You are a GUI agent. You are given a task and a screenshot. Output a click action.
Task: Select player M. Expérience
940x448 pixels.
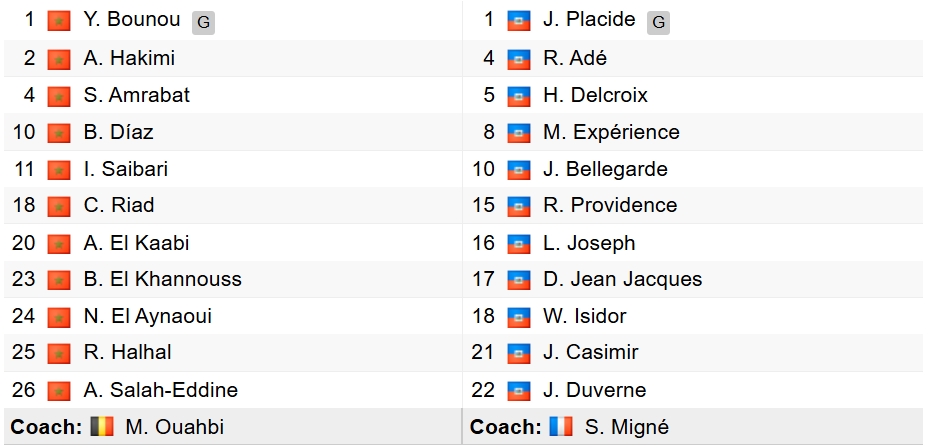[611, 132]
